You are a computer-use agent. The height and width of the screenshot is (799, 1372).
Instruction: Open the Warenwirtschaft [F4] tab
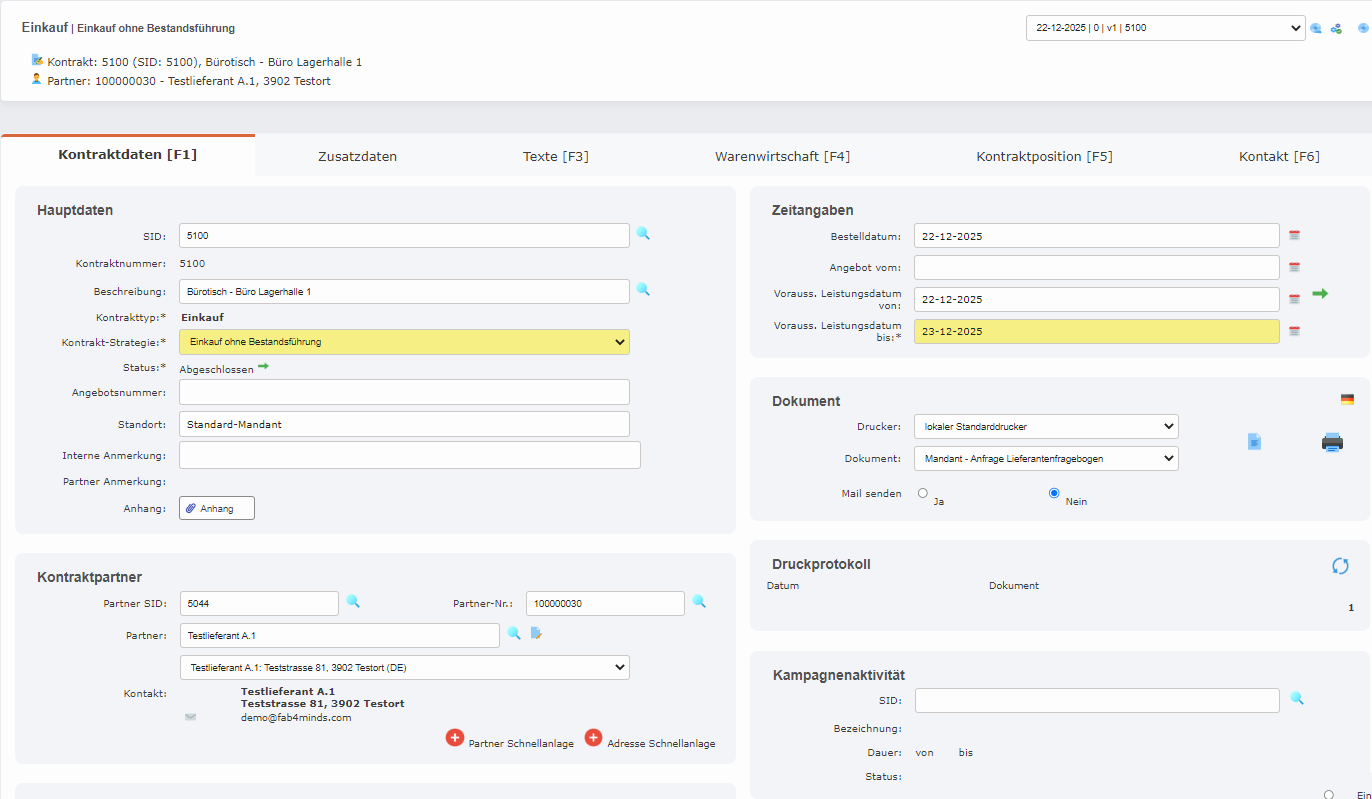tap(782, 157)
